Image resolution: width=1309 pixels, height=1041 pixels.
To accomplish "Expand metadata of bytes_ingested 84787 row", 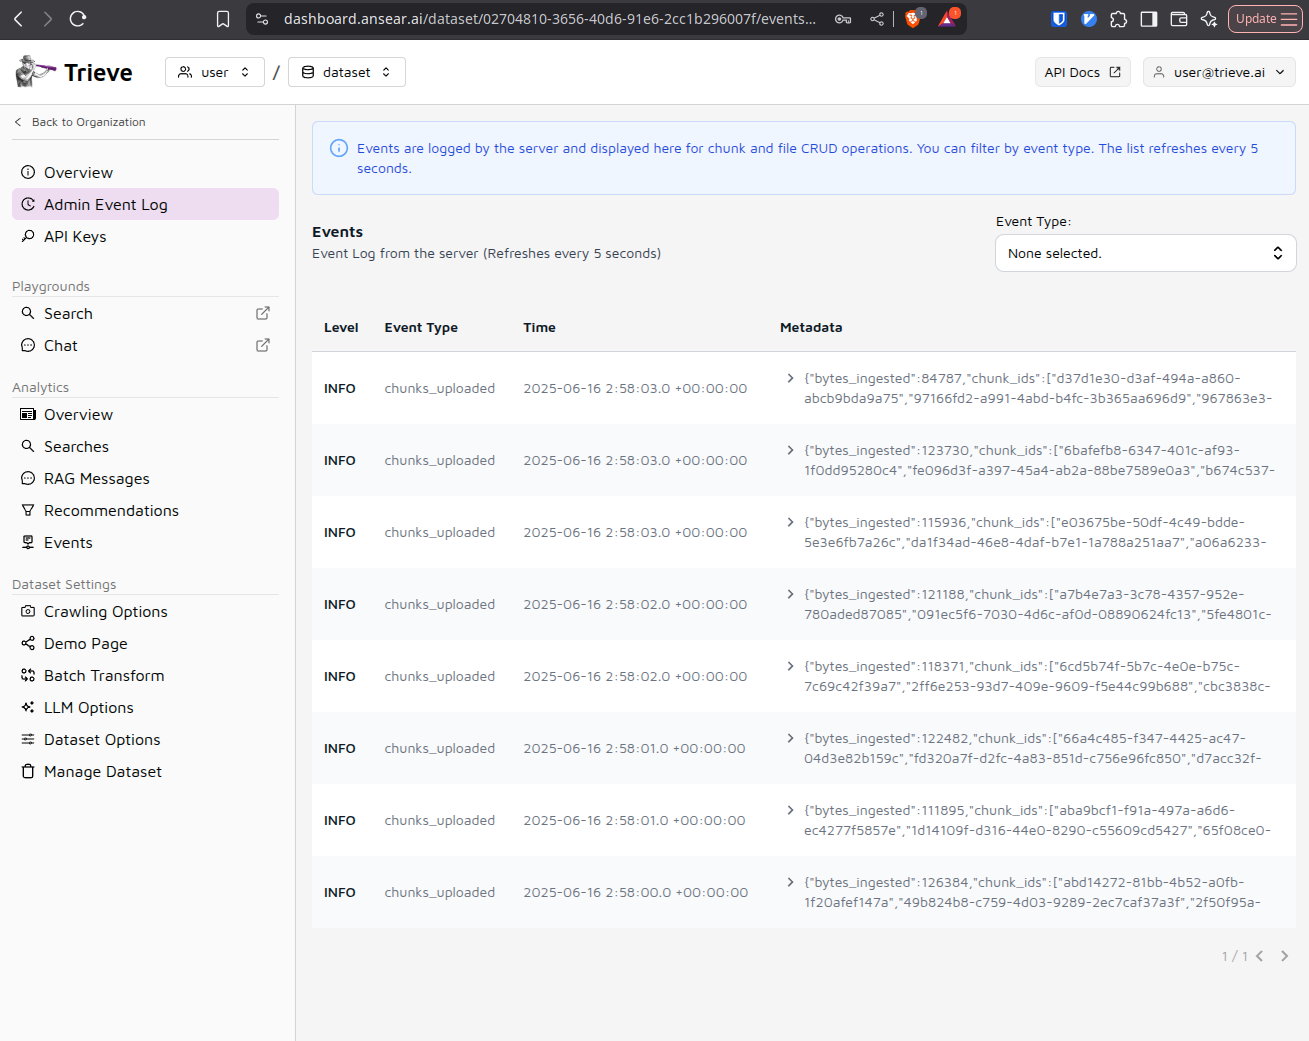I will click(790, 378).
